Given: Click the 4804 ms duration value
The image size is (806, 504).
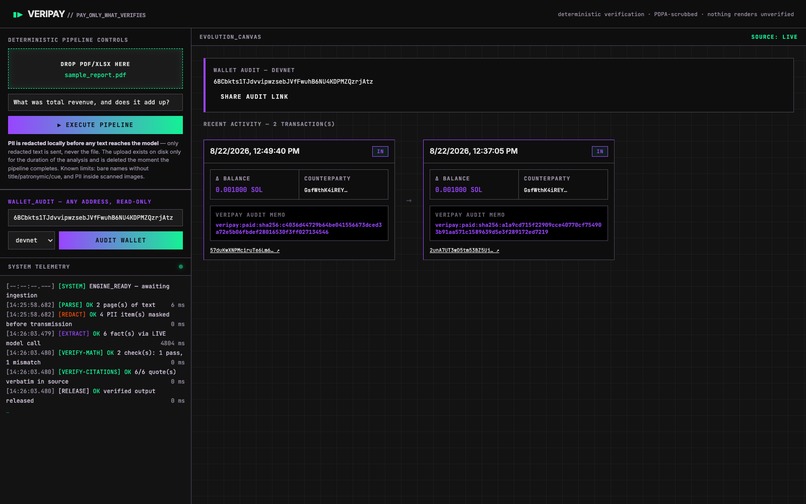Looking at the screenshot, I should pyautogui.click(x=172, y=343).
